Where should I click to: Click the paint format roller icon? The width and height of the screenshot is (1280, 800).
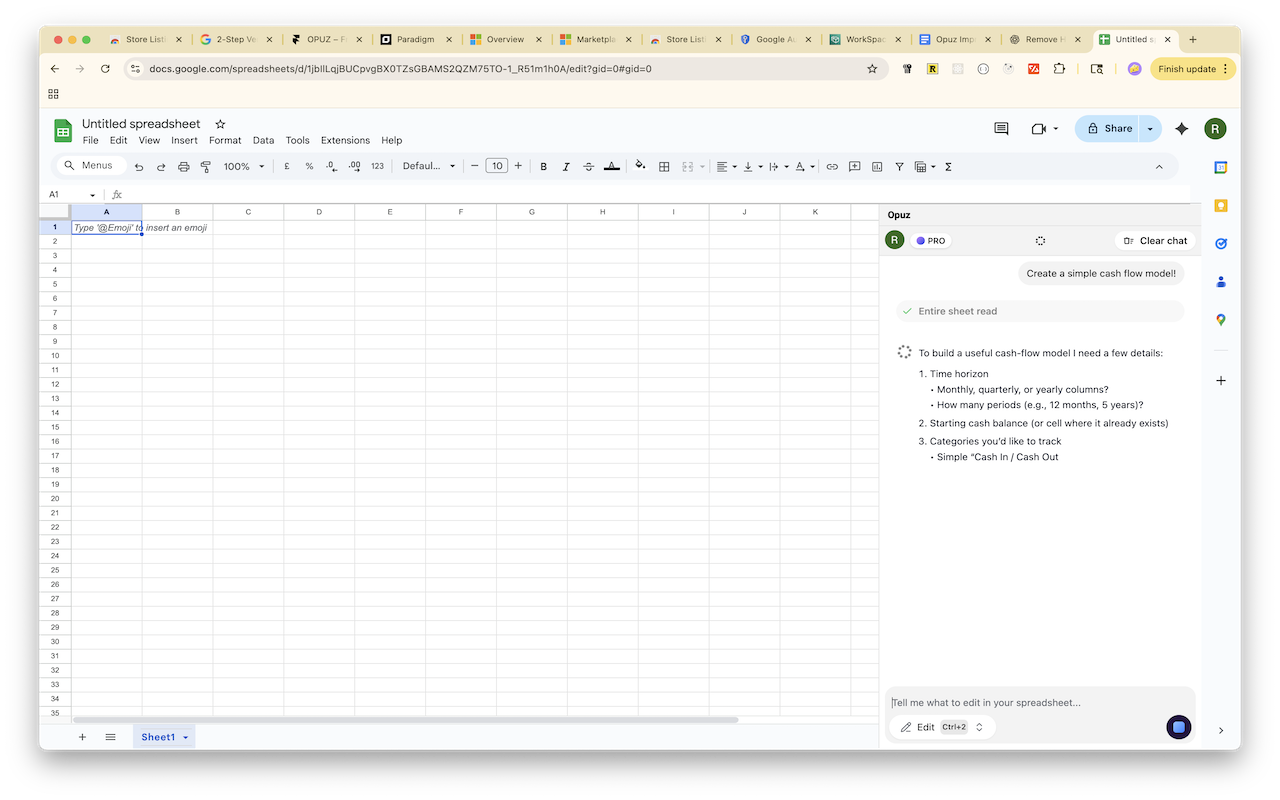click(206, 167)
